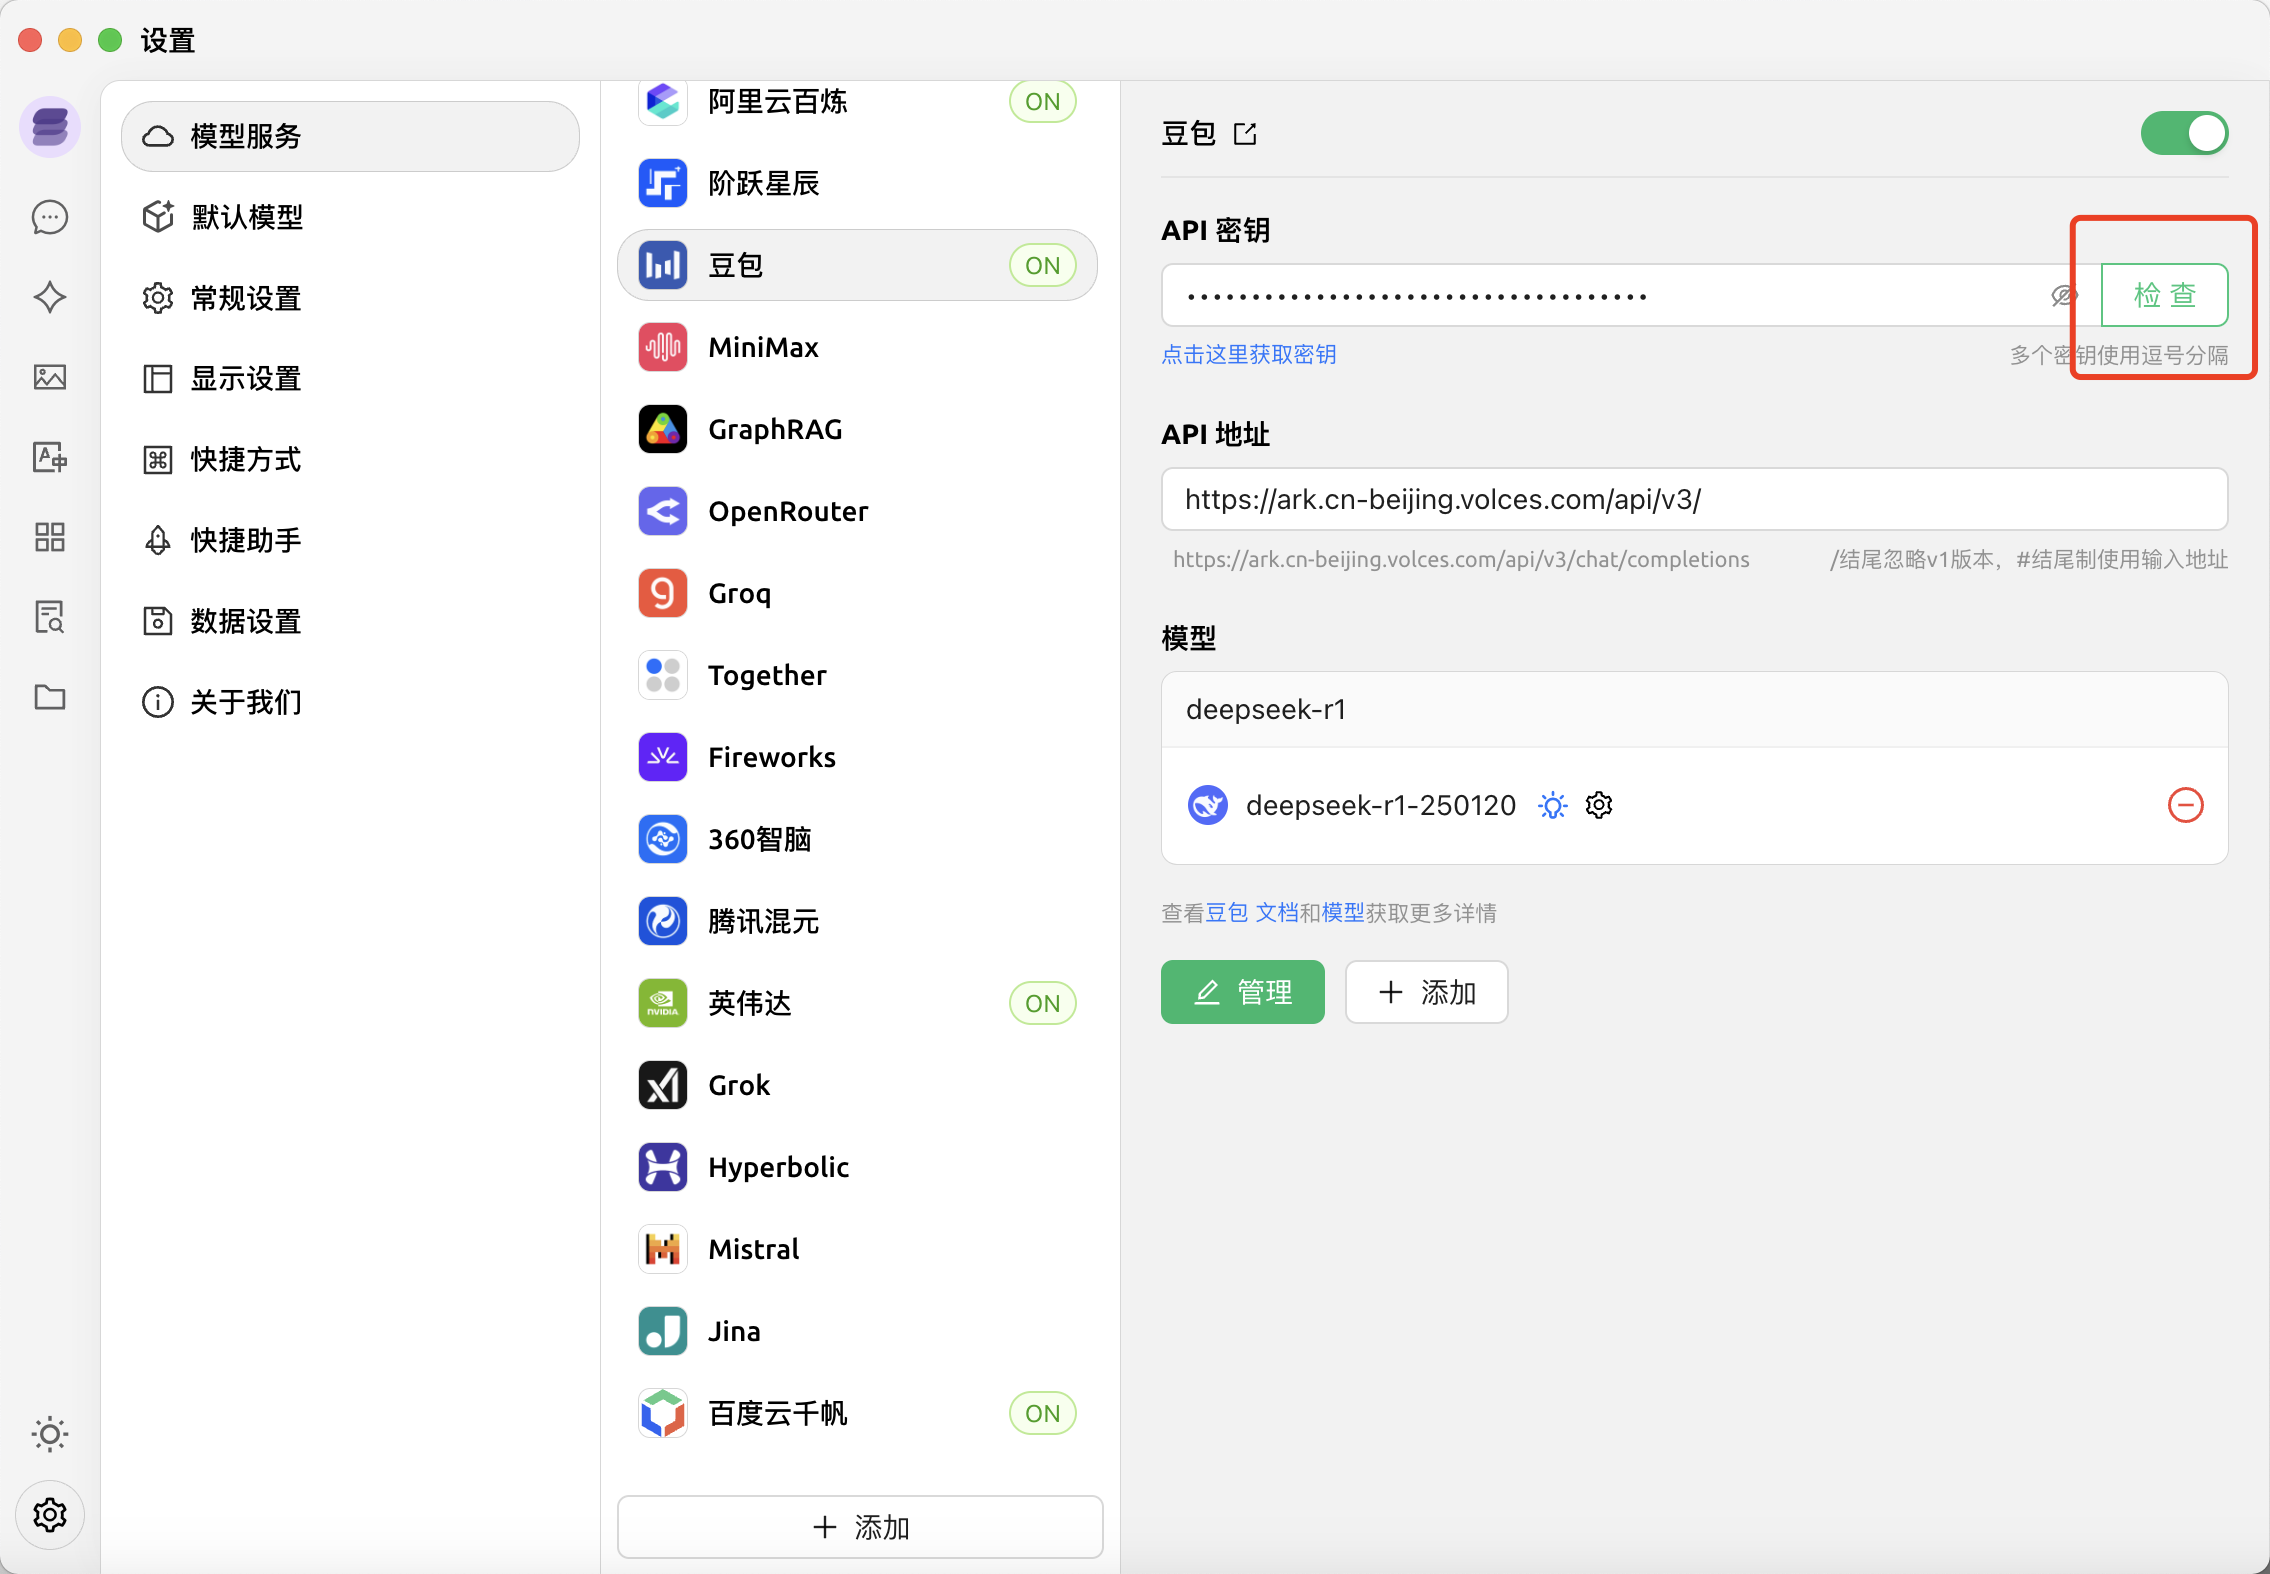
Task: Switch theme with the sun icon
Action: pos(50,1434)
